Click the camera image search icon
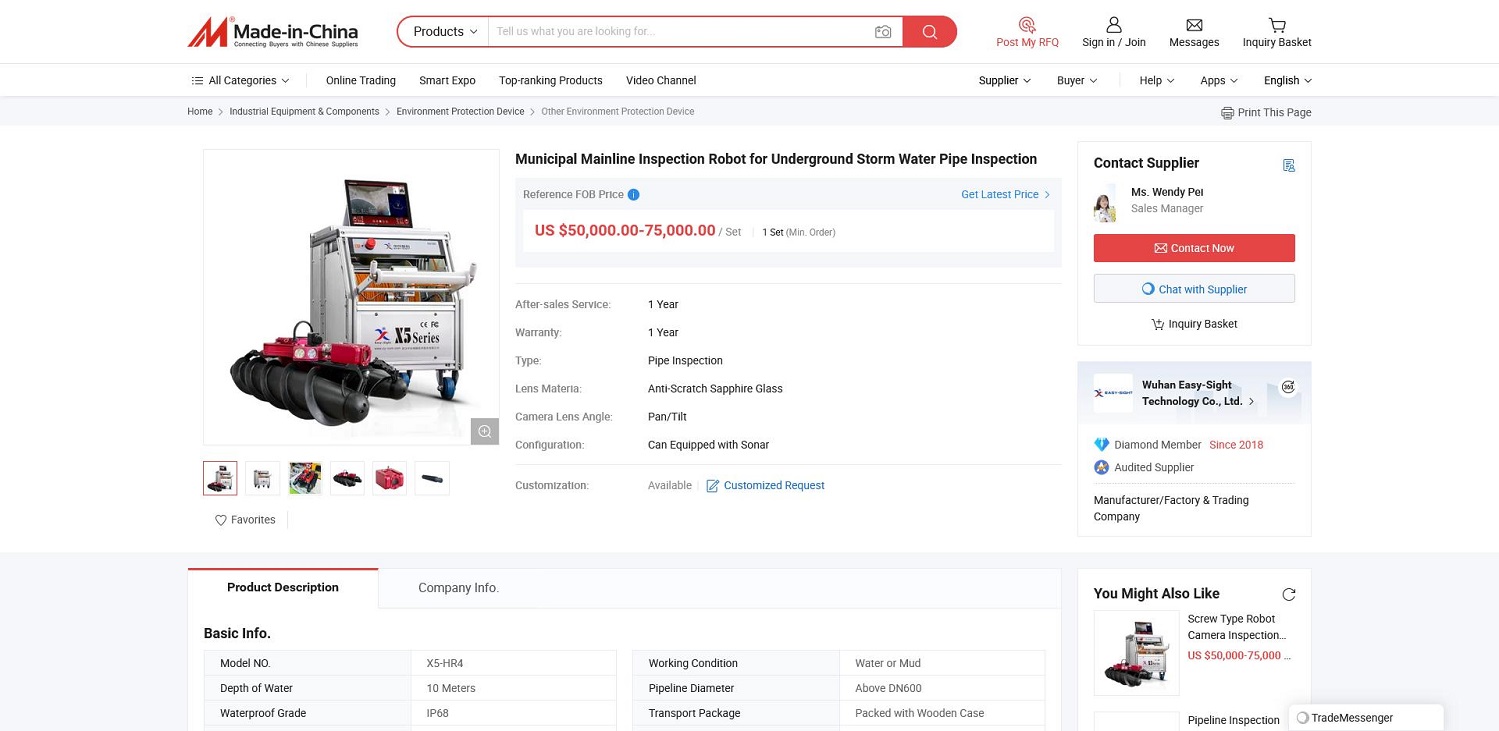Image resolution: width=1499 pixels, height=731 pixels. click(882, 32)
